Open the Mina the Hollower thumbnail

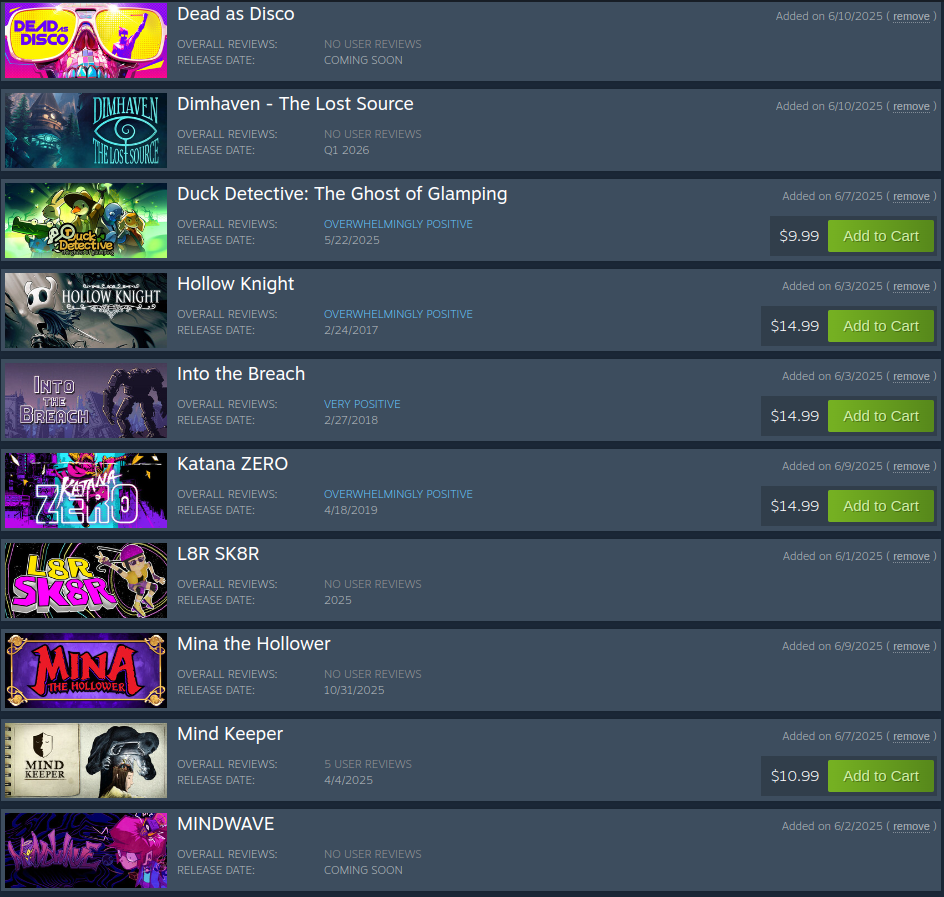(86, 670)
